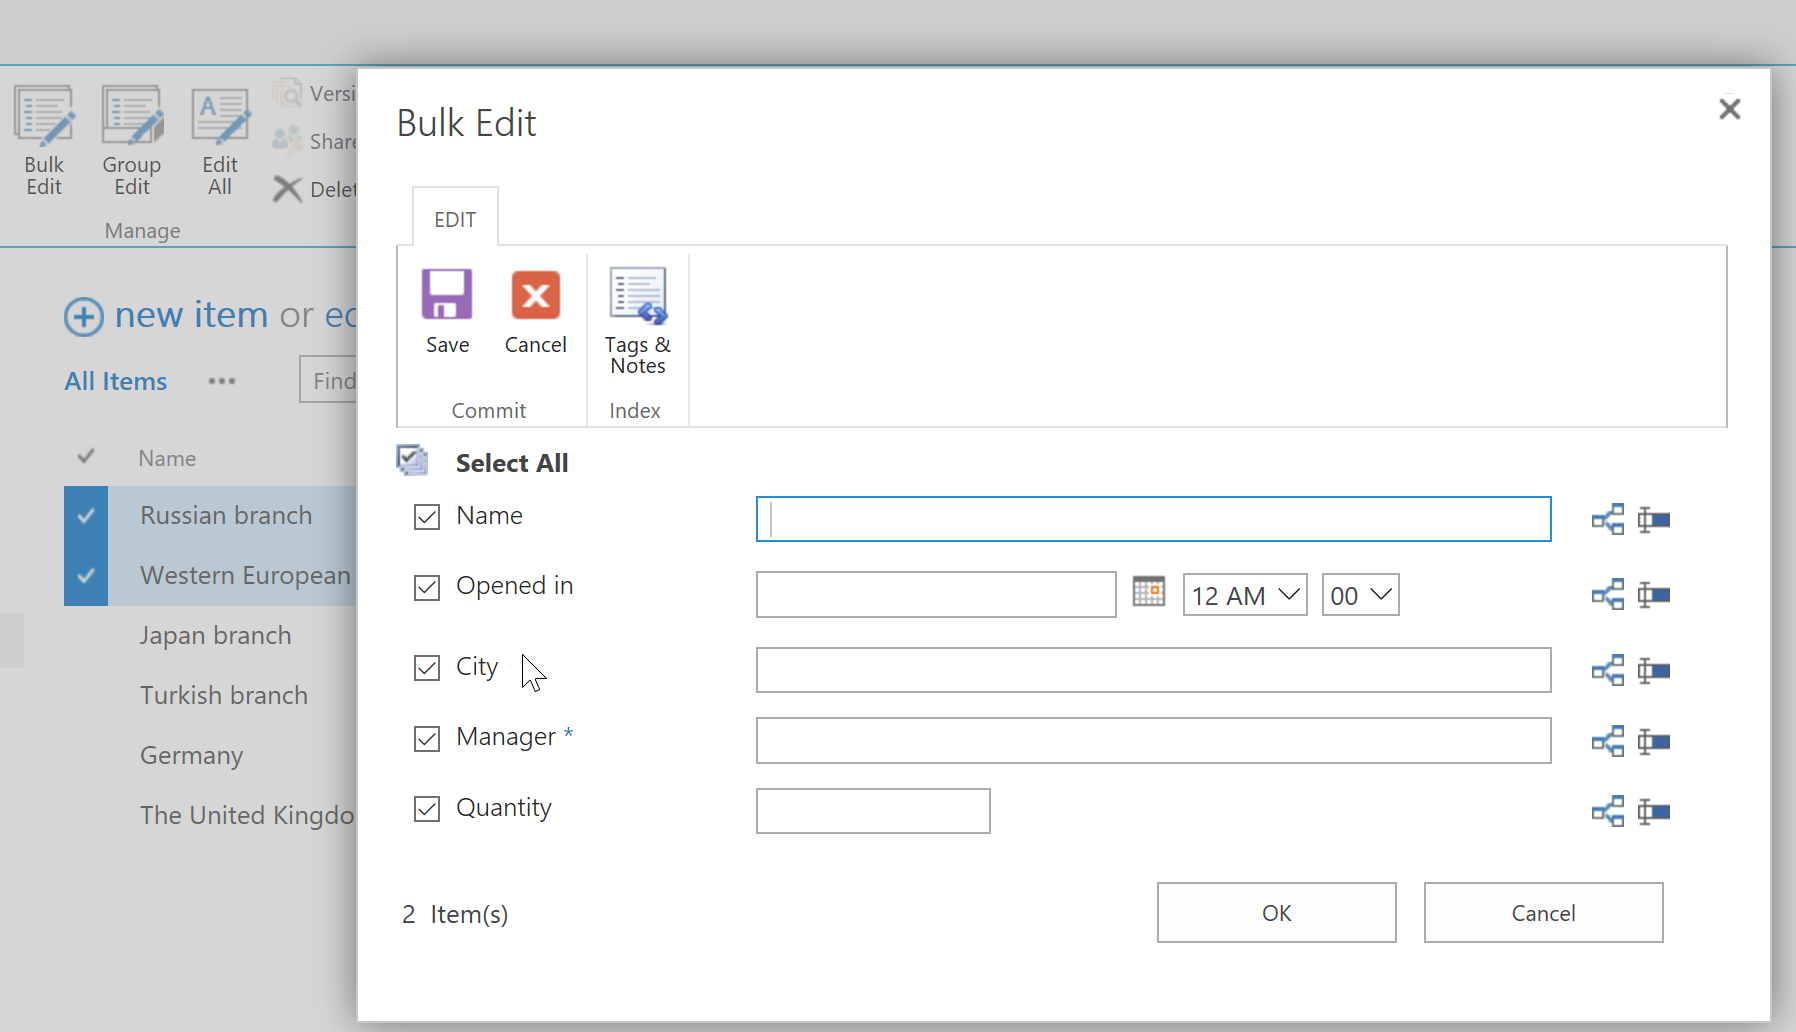Viewport: 1796px width, 1032px height.
Task: Click the Cancel button at dialog bottom
Action: pos(1542,913)
